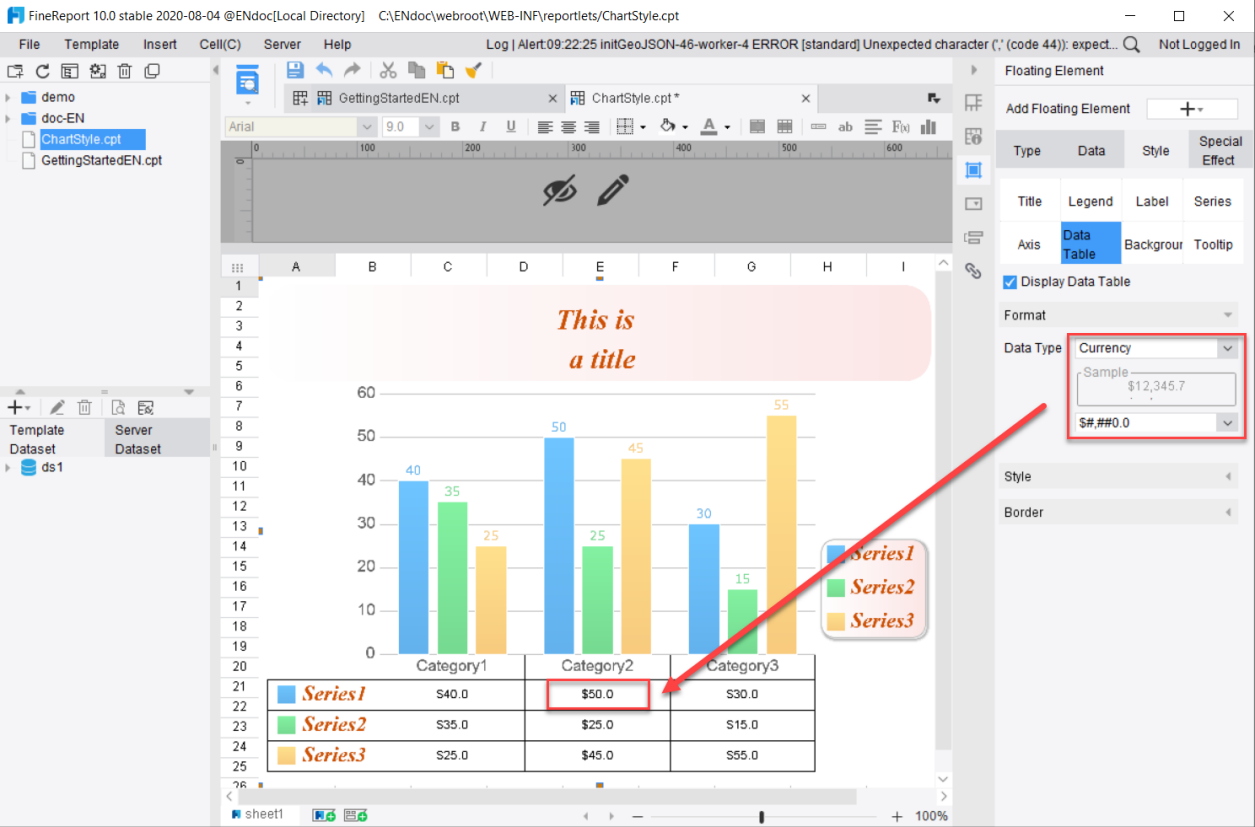Toggle Italic formatting

(483, 127)
